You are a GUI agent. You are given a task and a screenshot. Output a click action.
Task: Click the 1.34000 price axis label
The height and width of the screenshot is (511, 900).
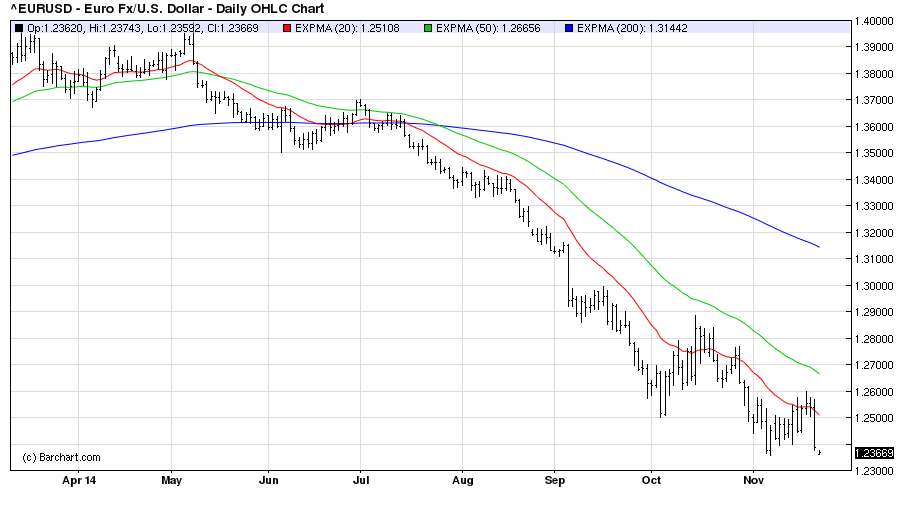874,180
